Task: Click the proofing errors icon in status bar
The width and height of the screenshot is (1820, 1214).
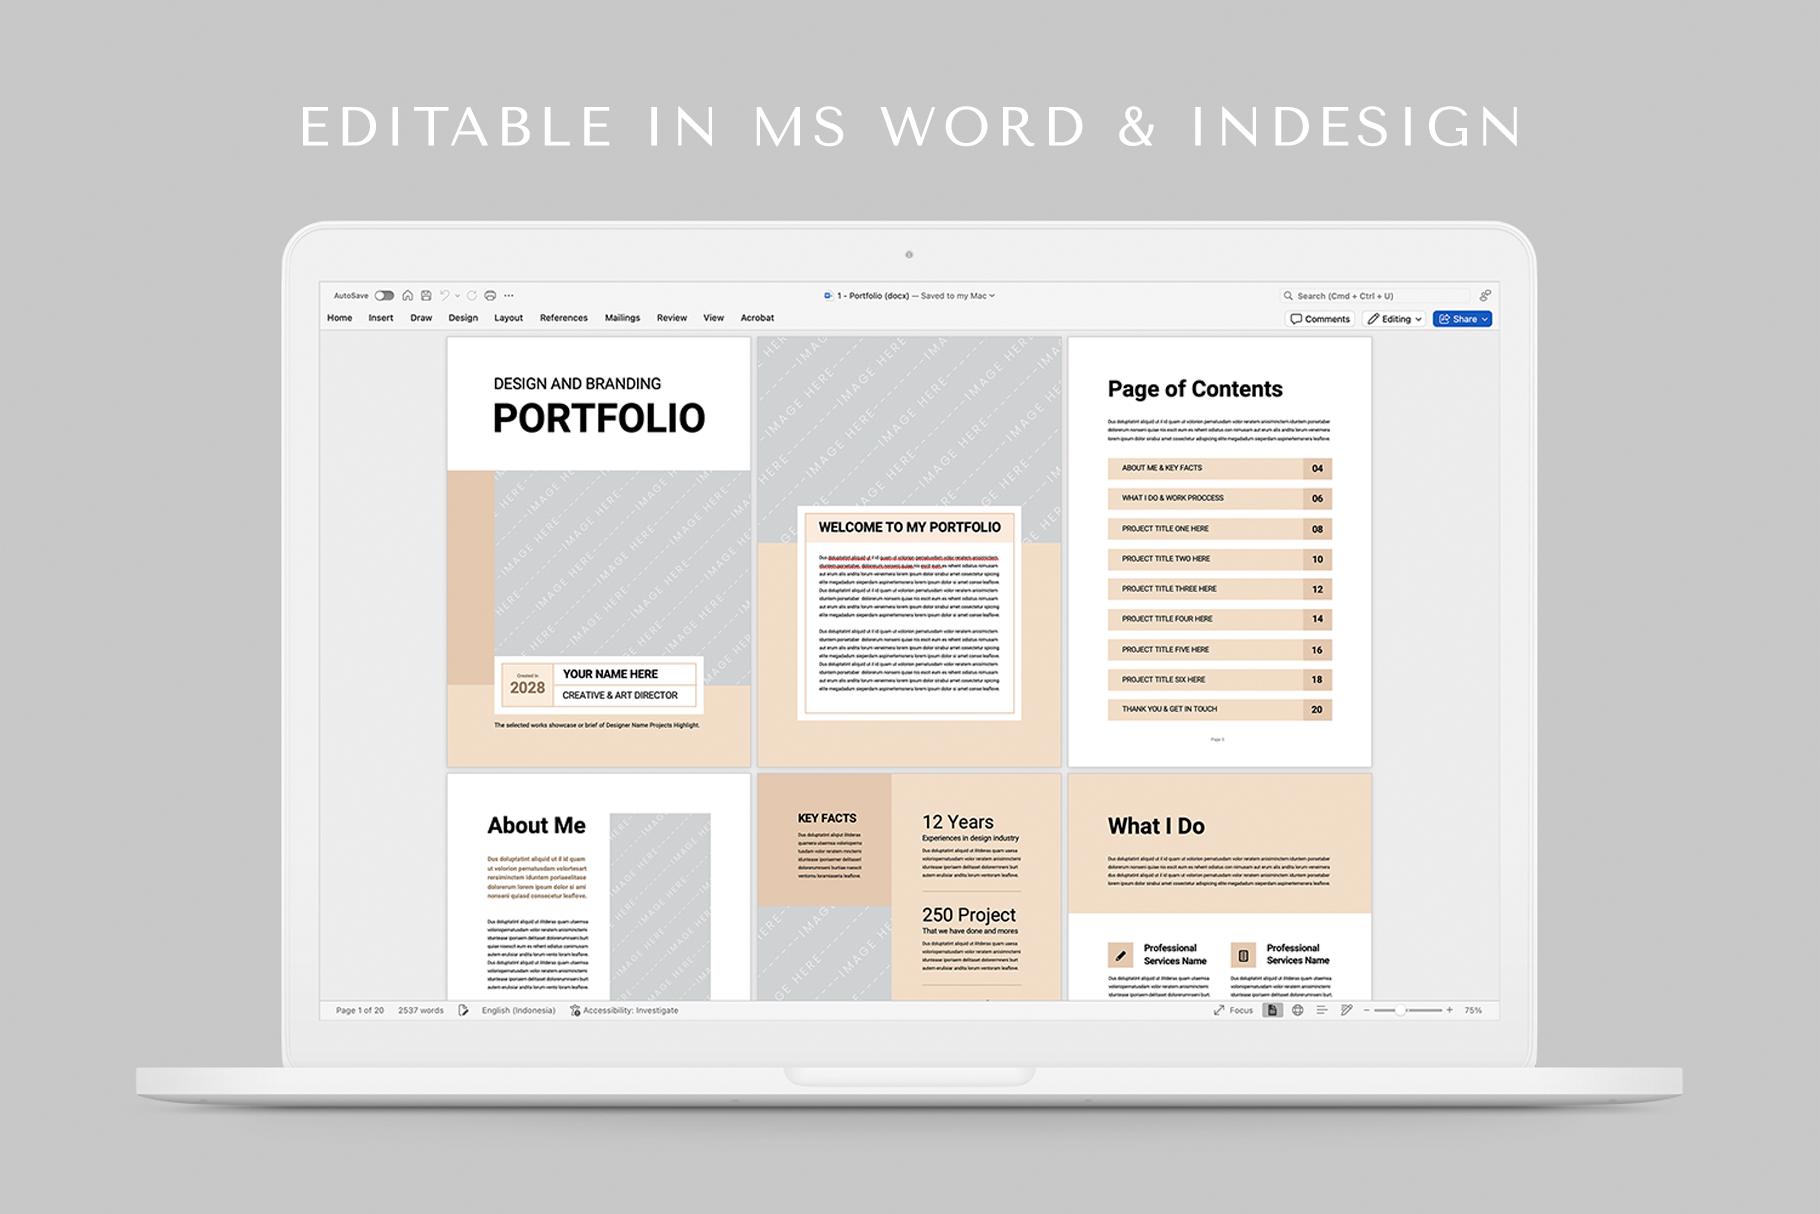Action: click(x=462, y=1011)
